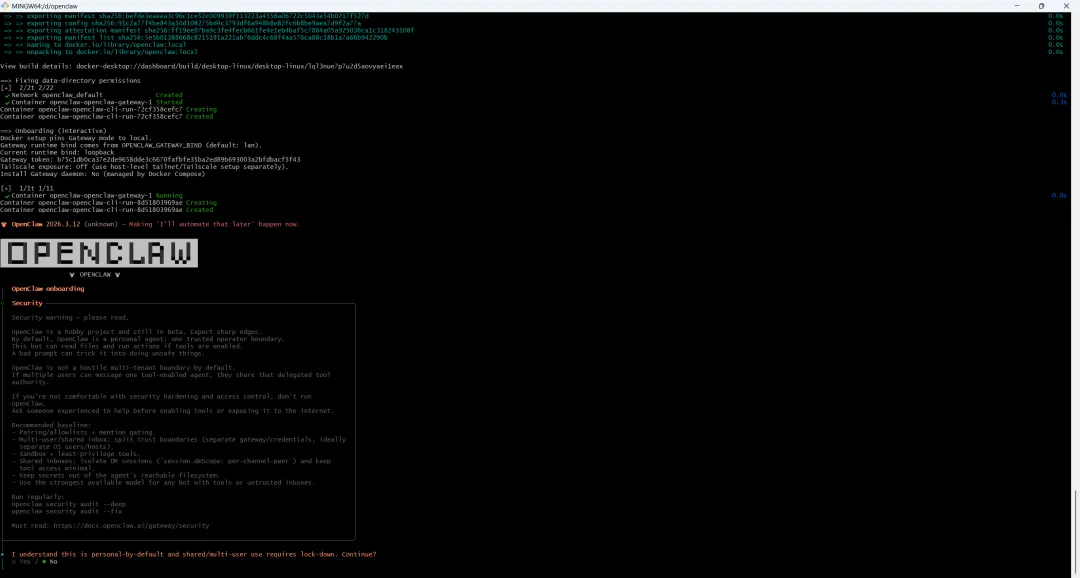The image size is (1080, 578).
Task: Click 'Pairing/allowlists + mention gating.' line
Action: click(x=83, y=433)
